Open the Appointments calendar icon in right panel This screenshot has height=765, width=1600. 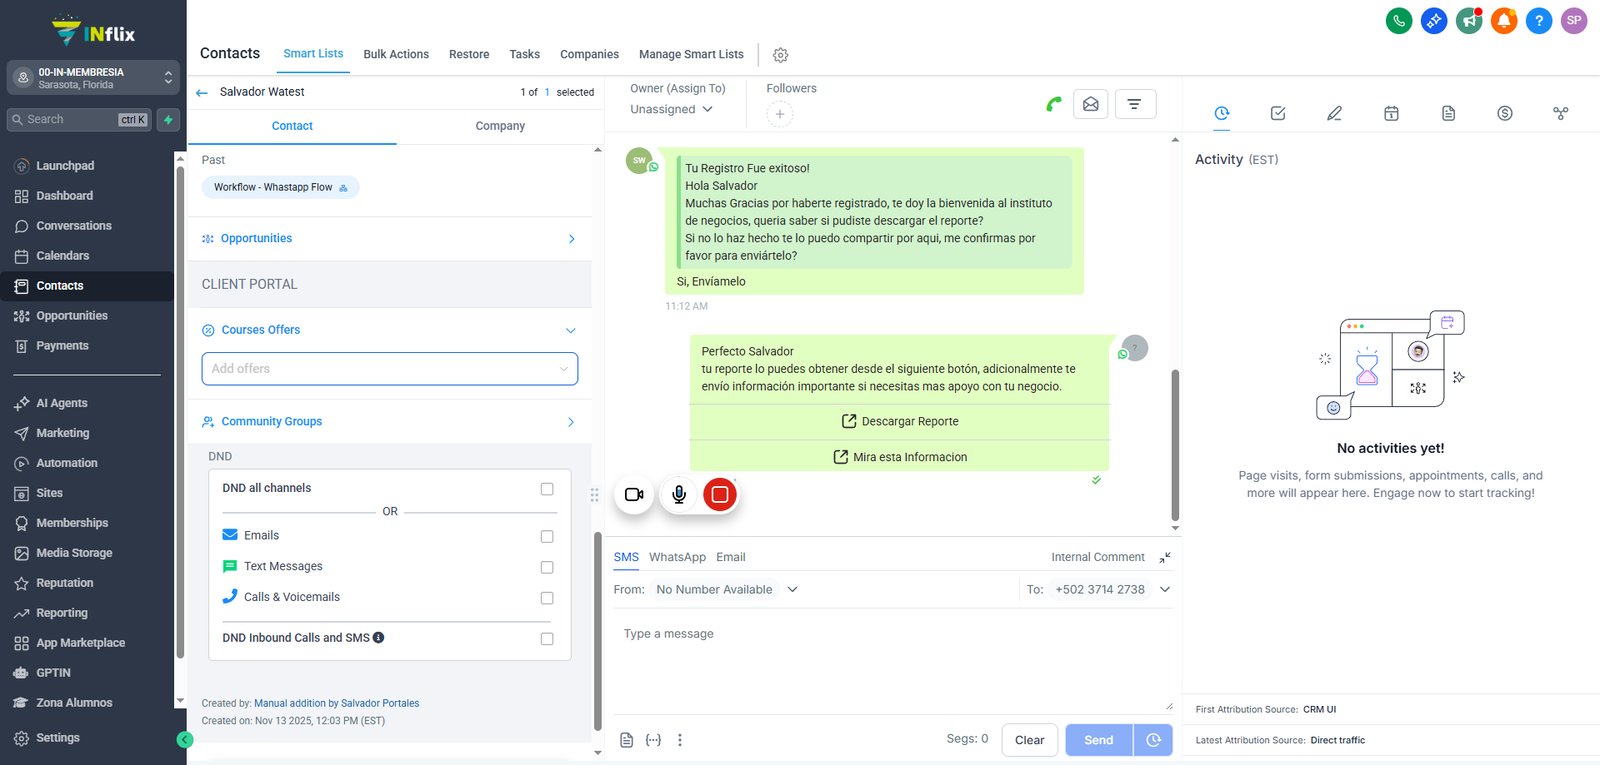click(1391, 113)
